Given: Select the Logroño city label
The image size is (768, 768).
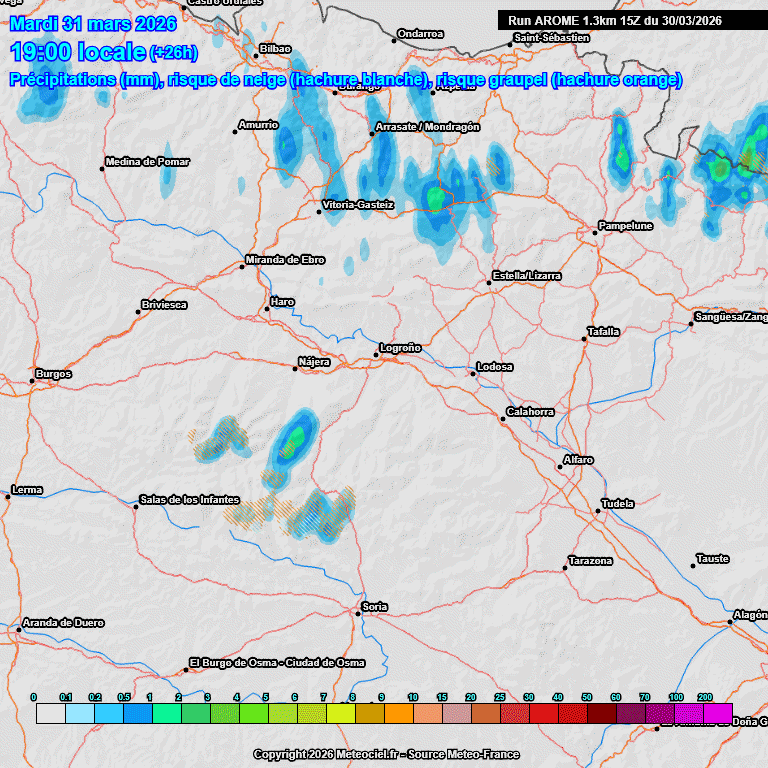Looking at the screenshot, I should (x=401, y=348).
